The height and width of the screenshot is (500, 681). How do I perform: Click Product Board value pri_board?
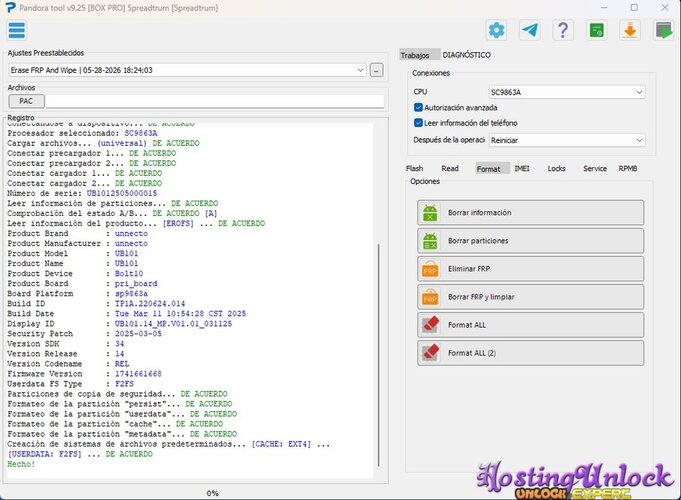[x=136, y=284]
